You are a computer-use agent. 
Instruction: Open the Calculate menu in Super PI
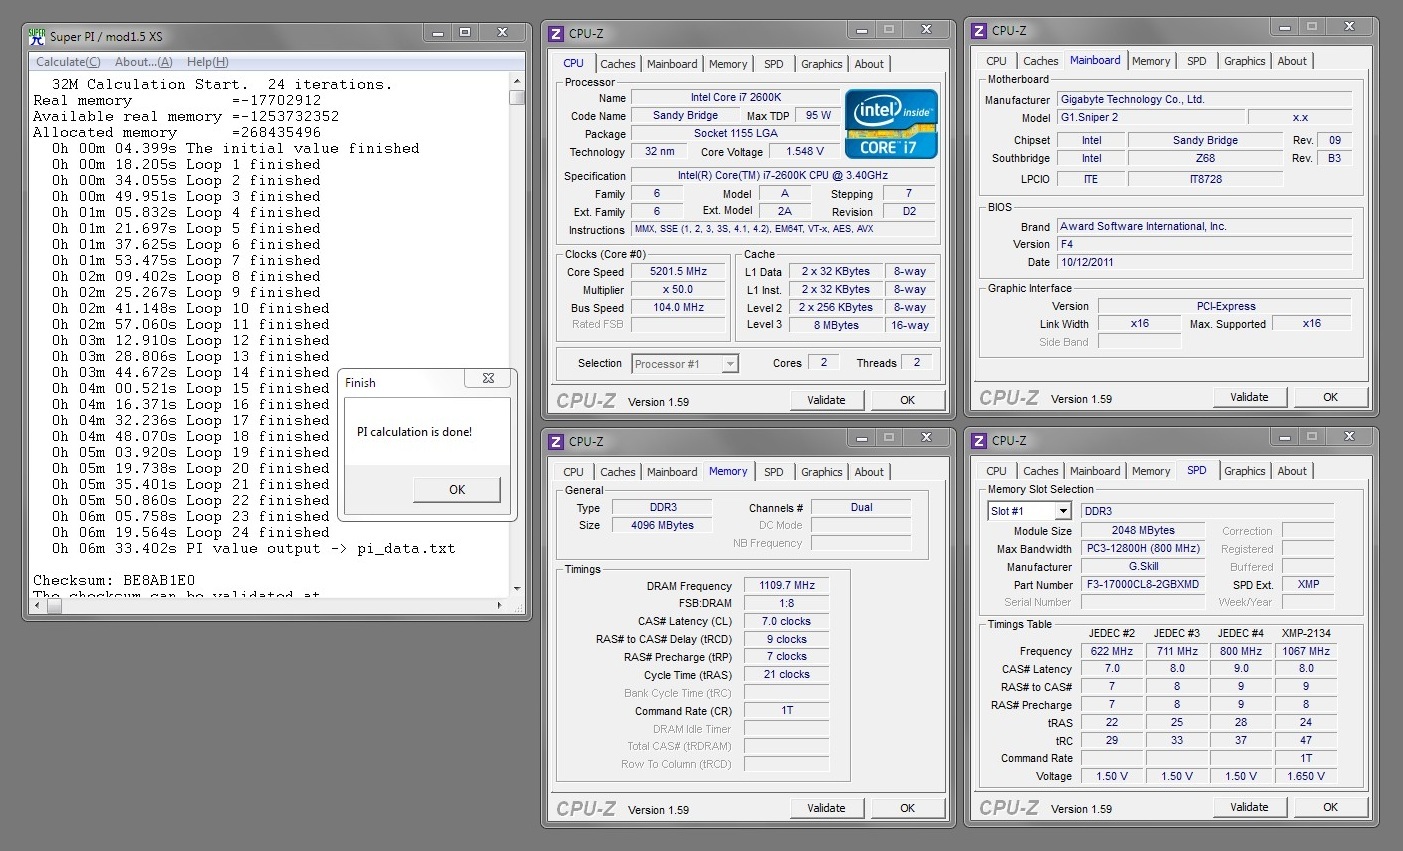click(x=68, y=62)
